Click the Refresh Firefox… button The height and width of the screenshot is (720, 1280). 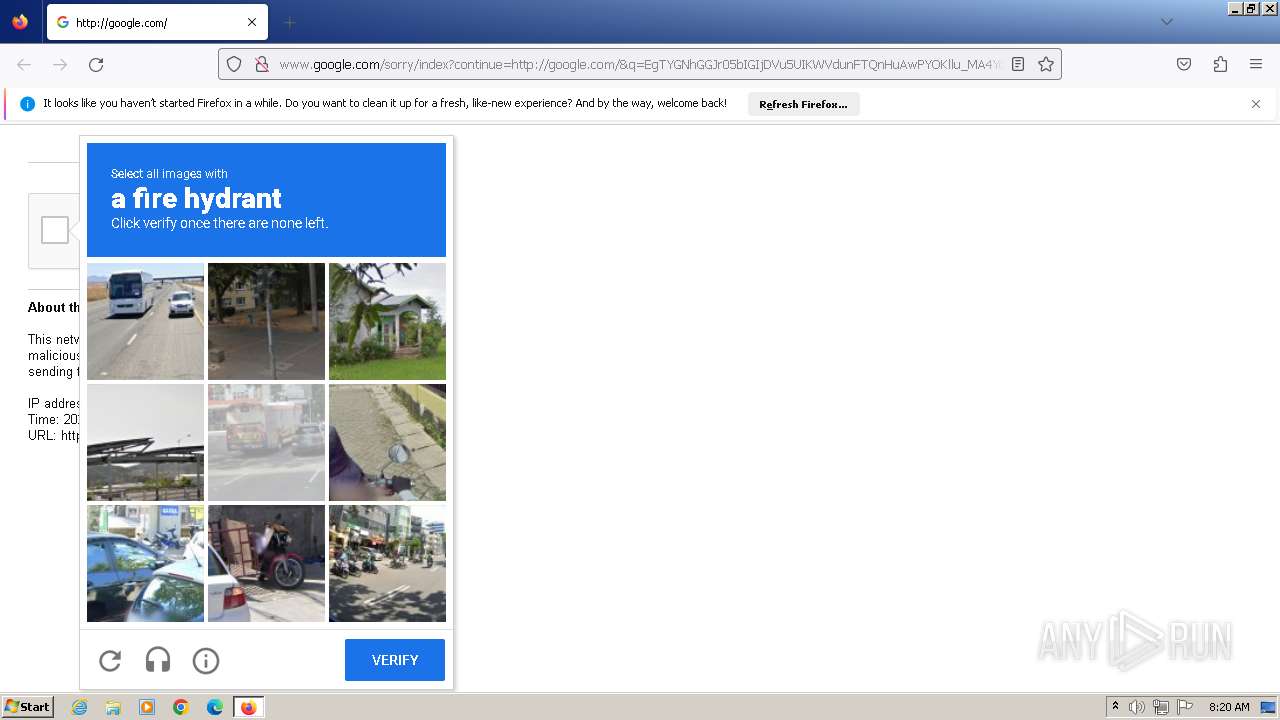(803, 104)
